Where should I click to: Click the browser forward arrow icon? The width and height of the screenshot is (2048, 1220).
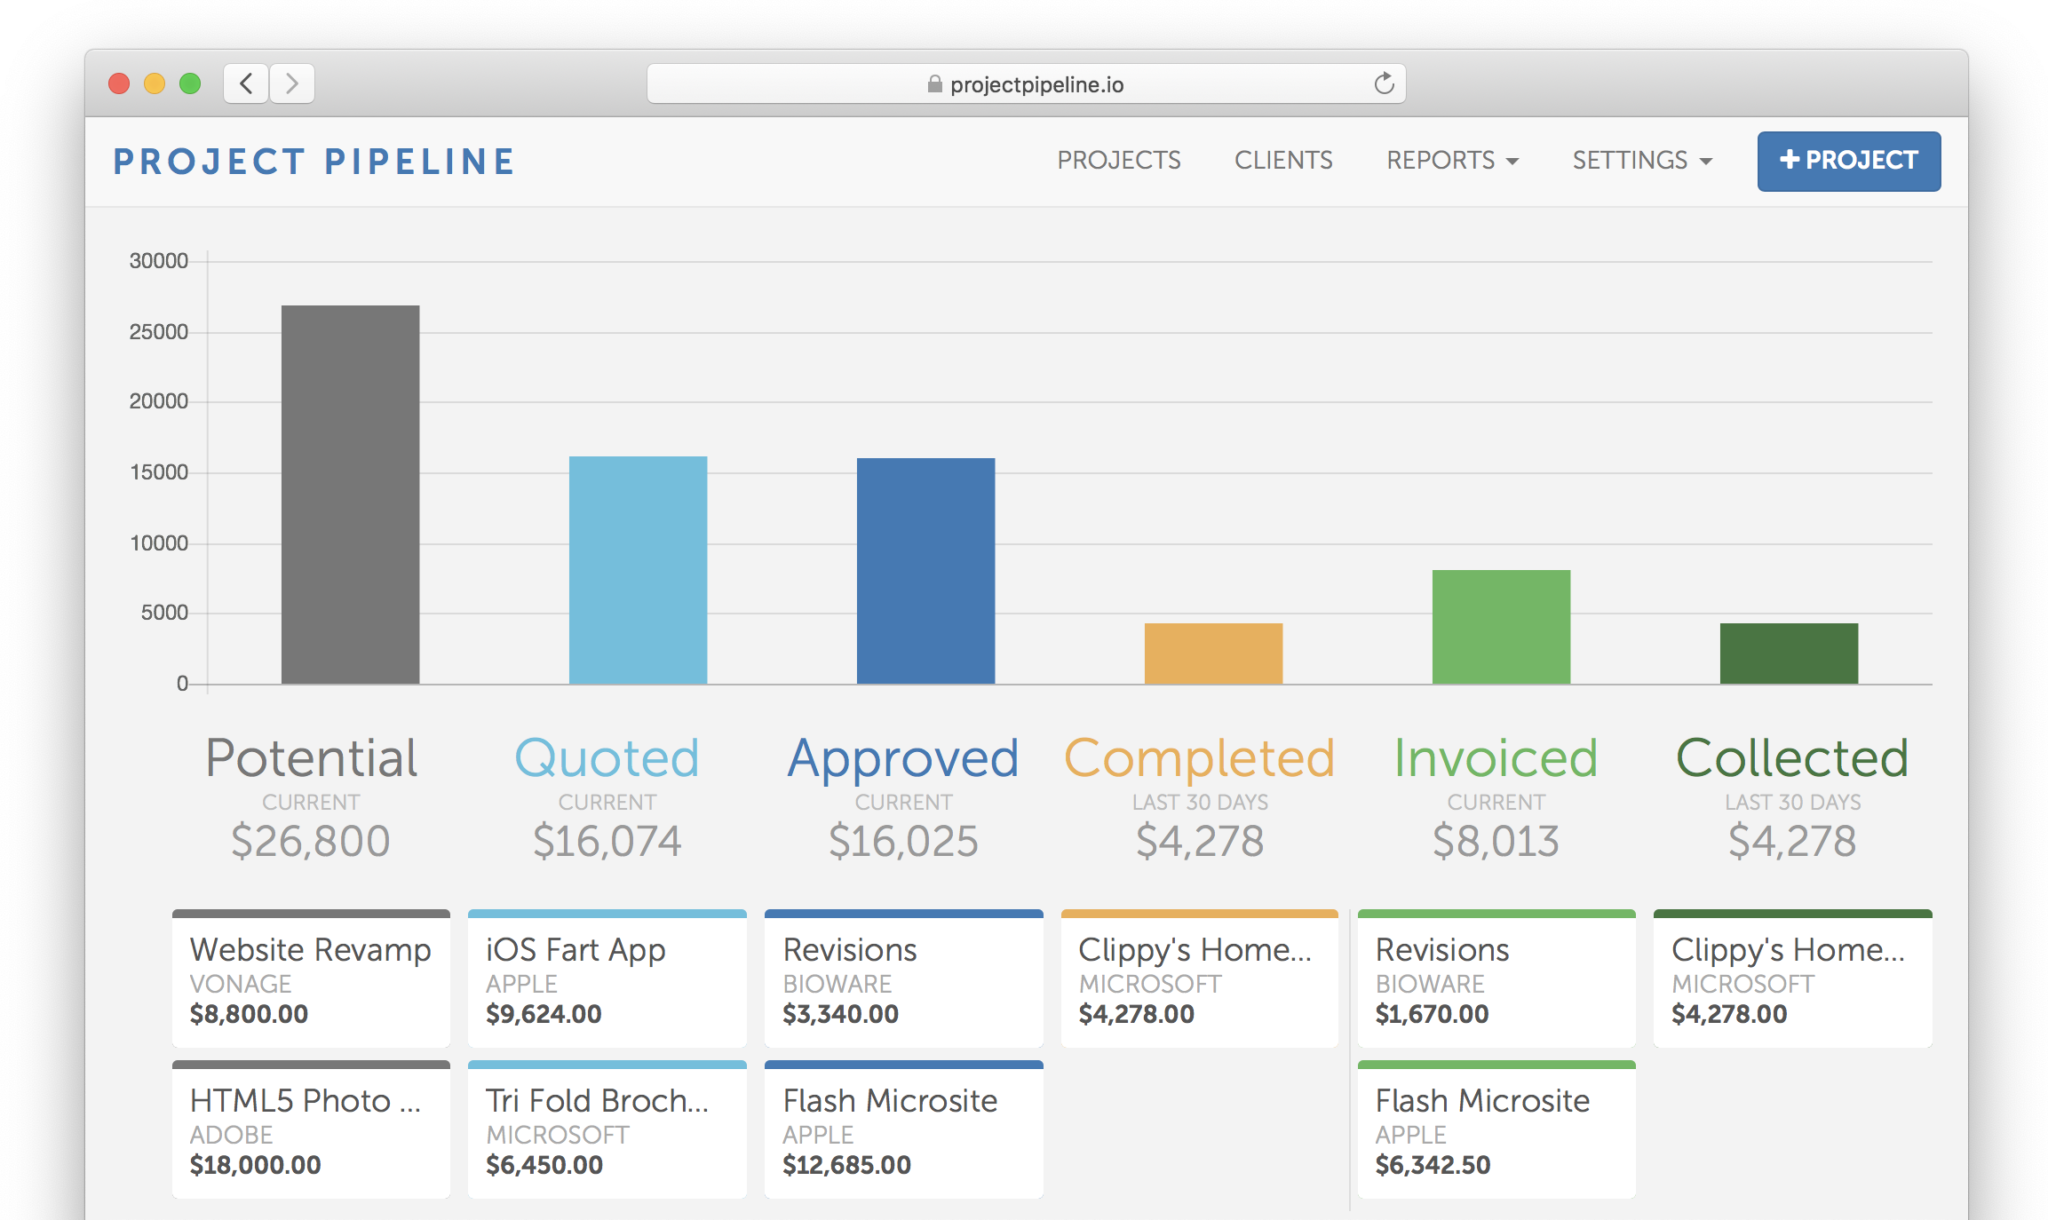pyautogui.click(x=292, y=83)
